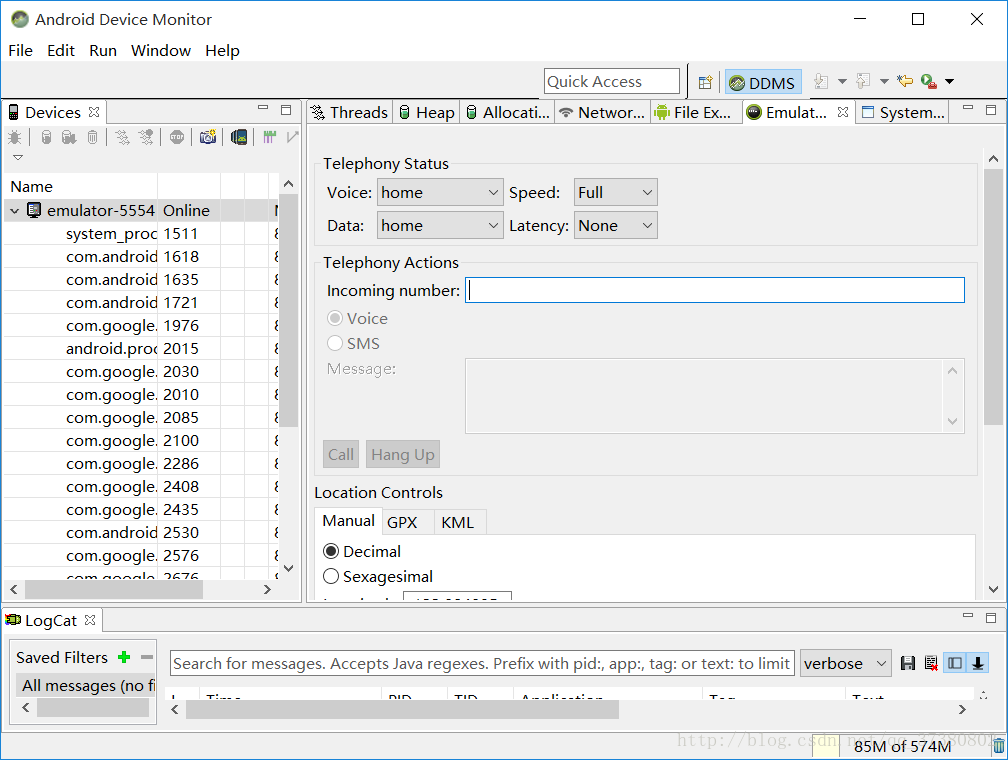Open the Speed dropdown set to Full

(615, 193)
